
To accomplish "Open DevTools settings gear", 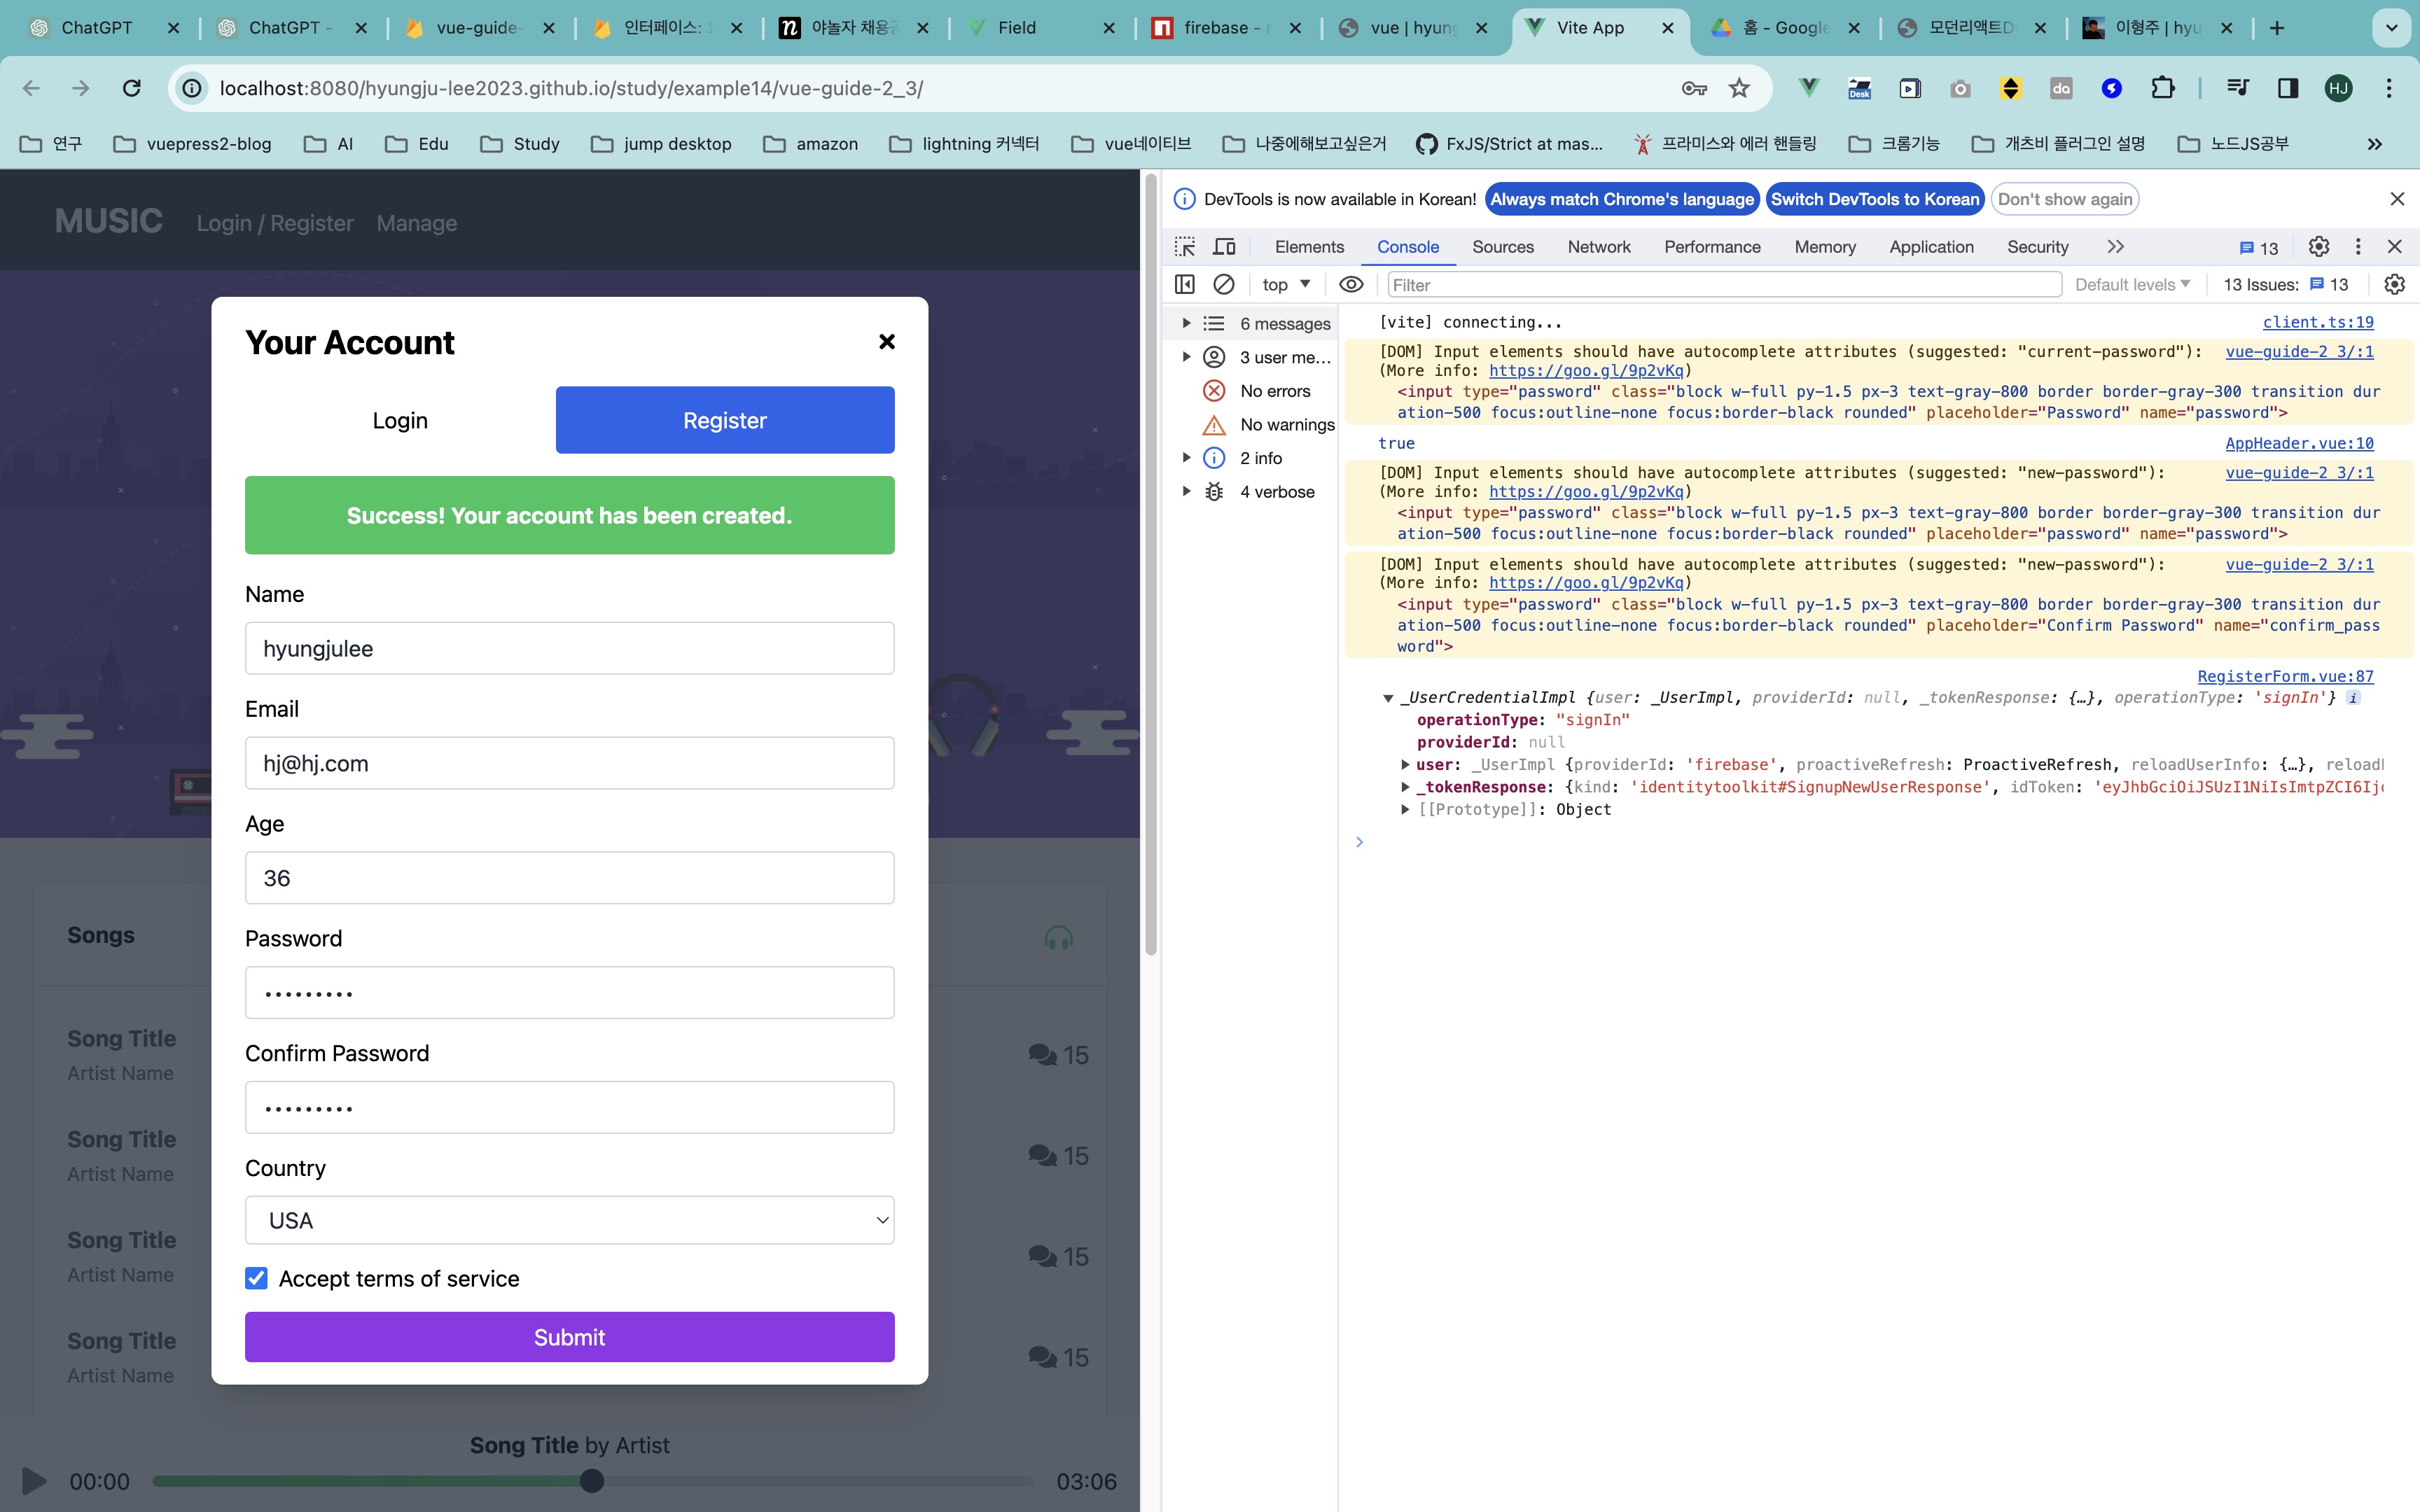I will (2319, 246).
